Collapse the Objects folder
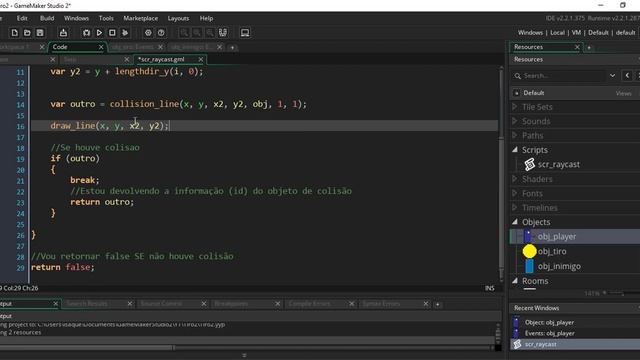Screen dimensions: 640x360 (515, 222)
